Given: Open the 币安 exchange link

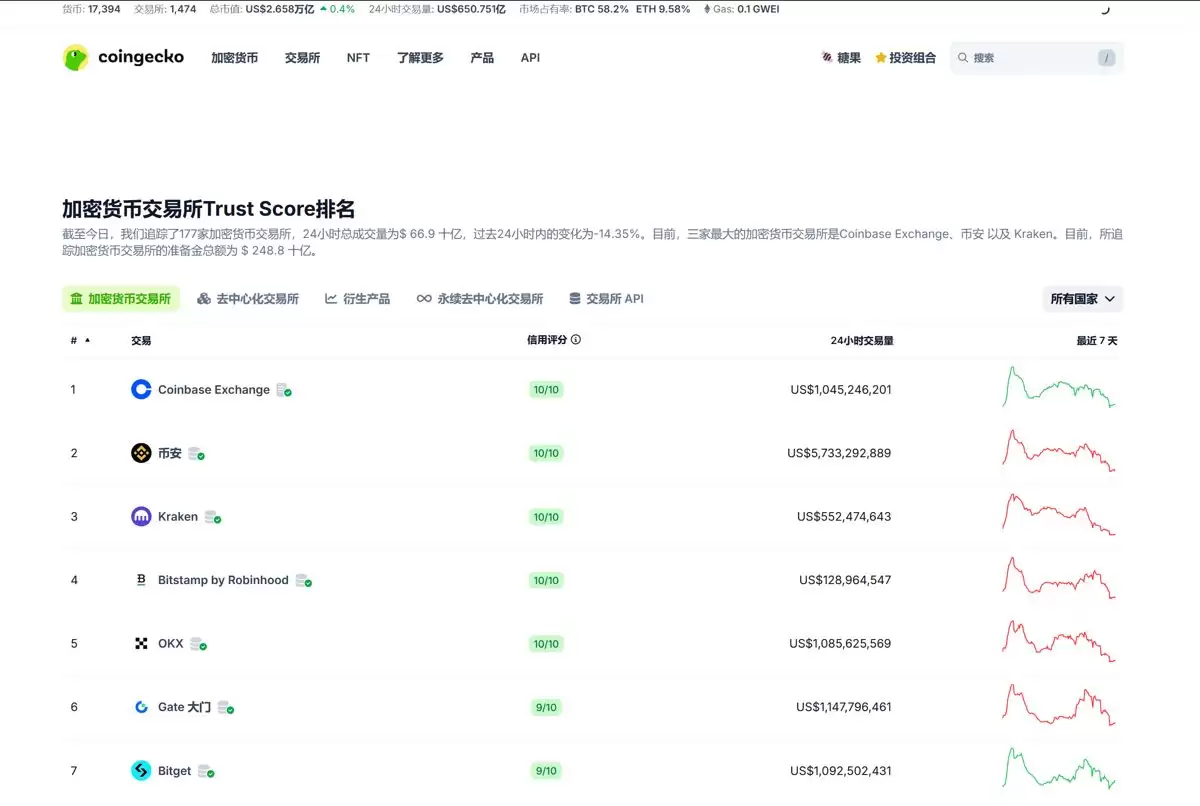Looking at the screenshot, I should coord(170,453).
